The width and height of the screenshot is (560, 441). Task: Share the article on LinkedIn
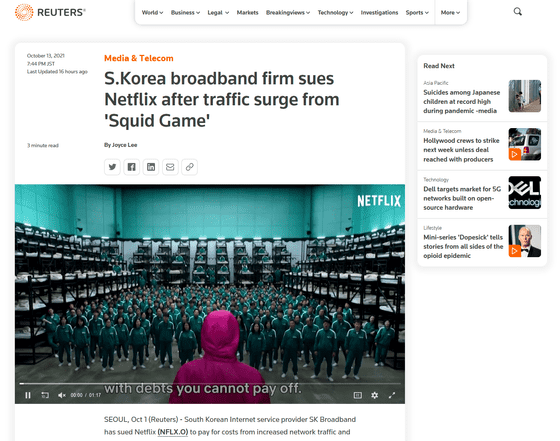[x=151, y=167]
